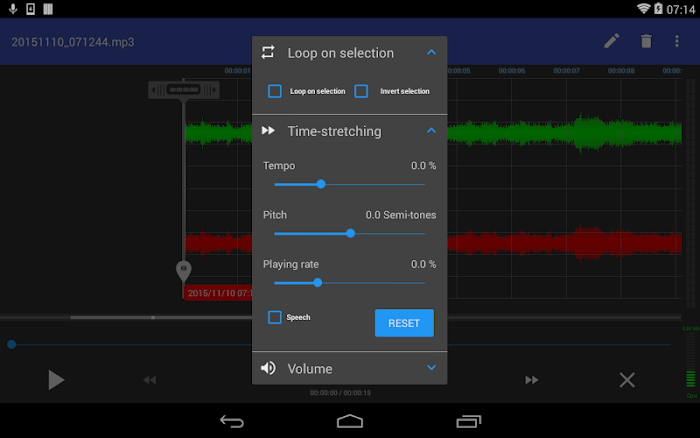Enable the Loop on selection checkbox

[275, 91]
